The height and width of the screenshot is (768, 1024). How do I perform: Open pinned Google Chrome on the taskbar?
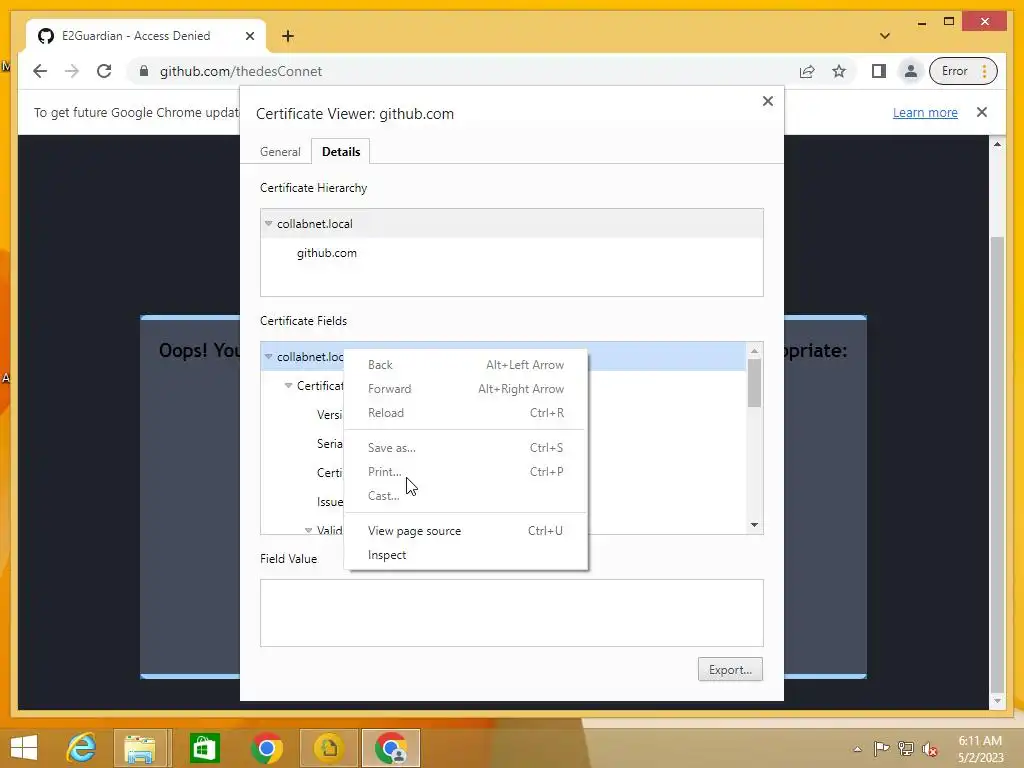pos(266,748)
